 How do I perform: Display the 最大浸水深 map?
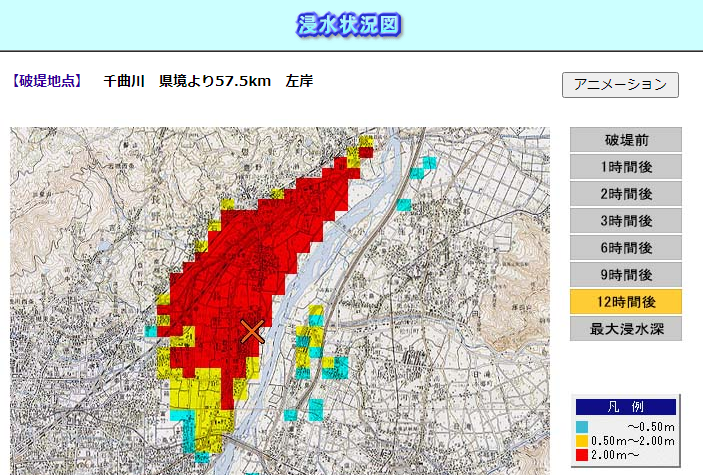click(626, 328)
